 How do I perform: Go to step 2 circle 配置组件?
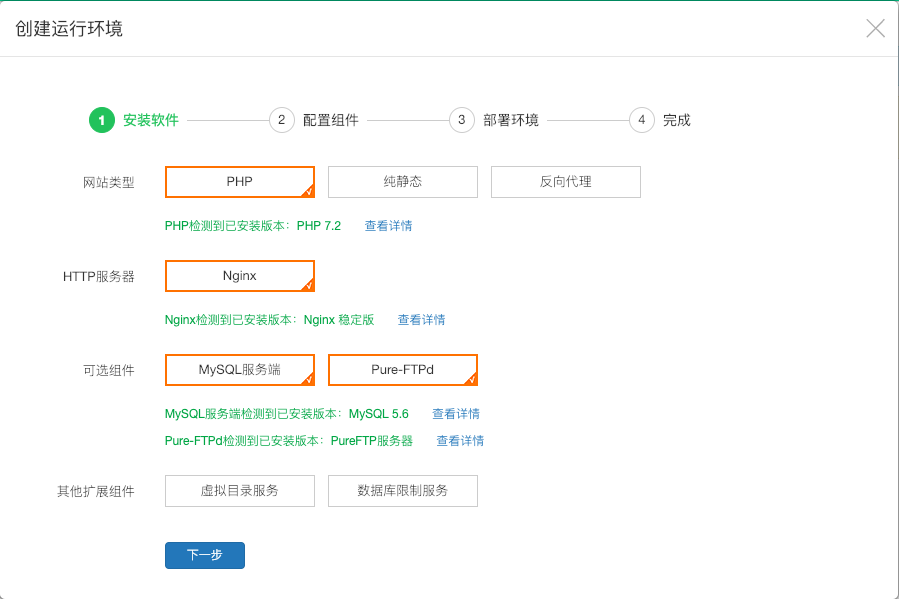pos(282,120)
